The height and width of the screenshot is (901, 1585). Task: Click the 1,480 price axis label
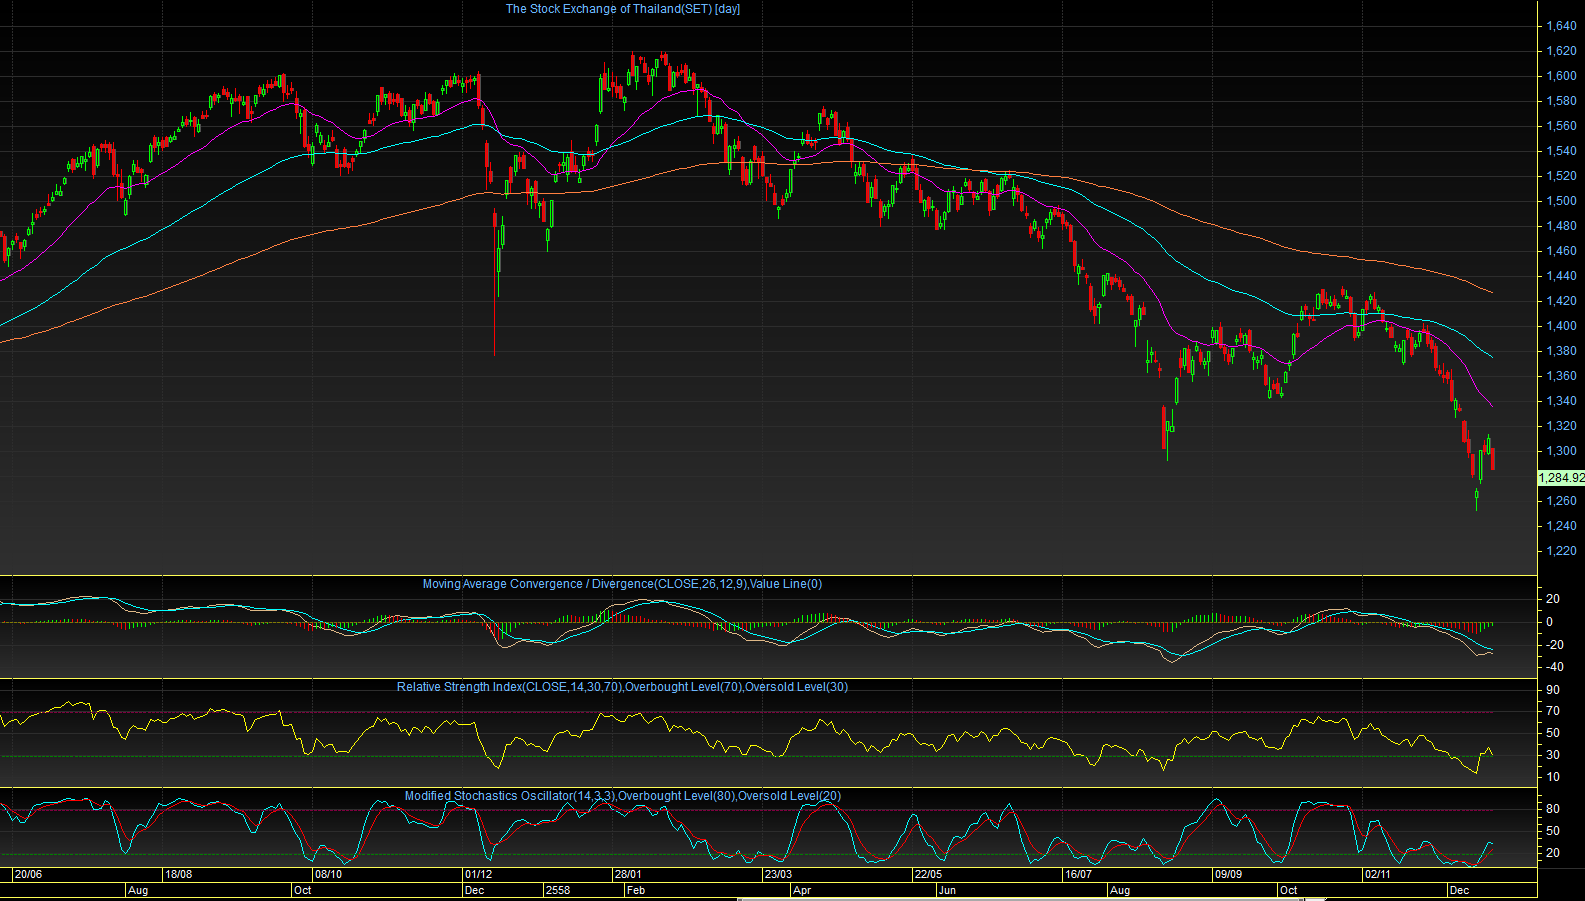tap(1561, 226)
